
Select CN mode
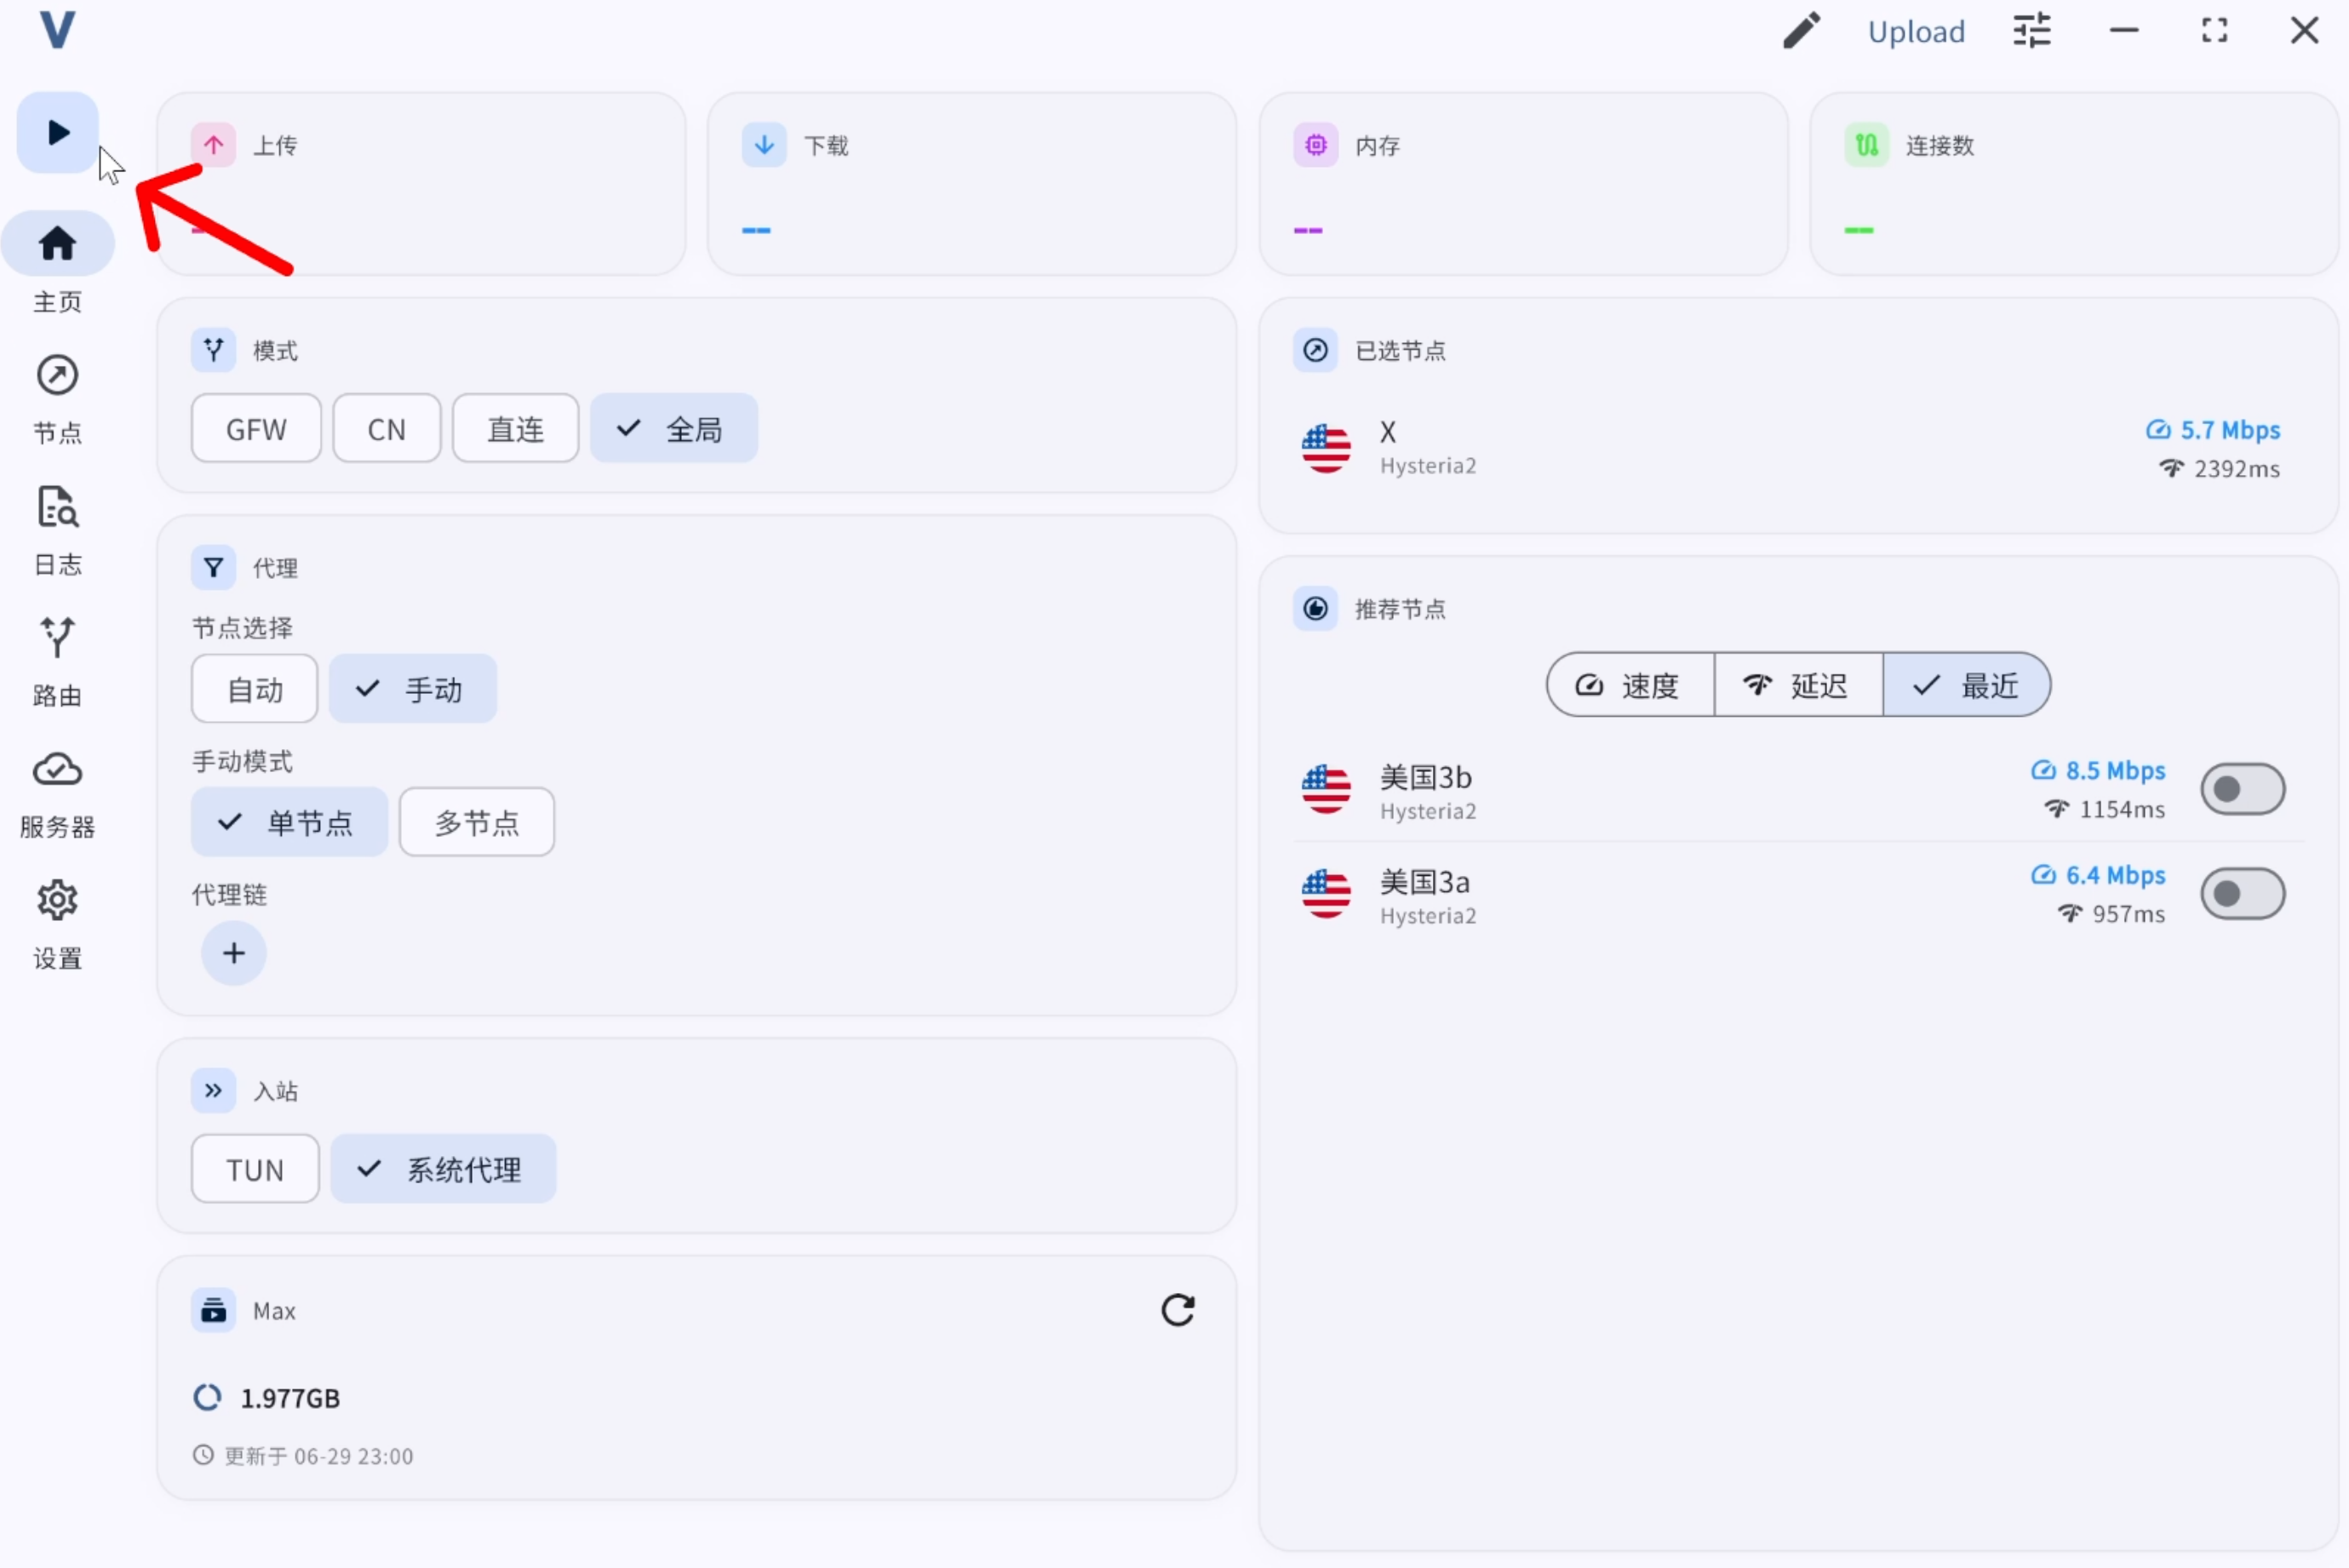(386, 428)
